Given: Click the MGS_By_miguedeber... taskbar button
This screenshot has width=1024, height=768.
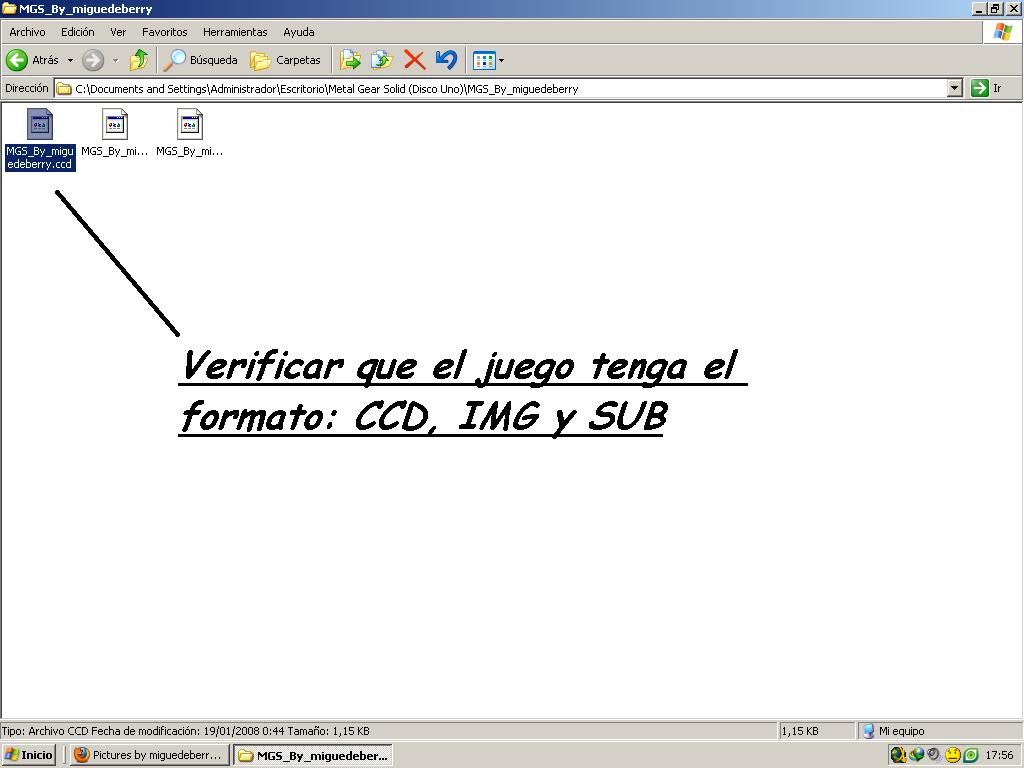Looking at the screenshot, I should coord(313,755).
